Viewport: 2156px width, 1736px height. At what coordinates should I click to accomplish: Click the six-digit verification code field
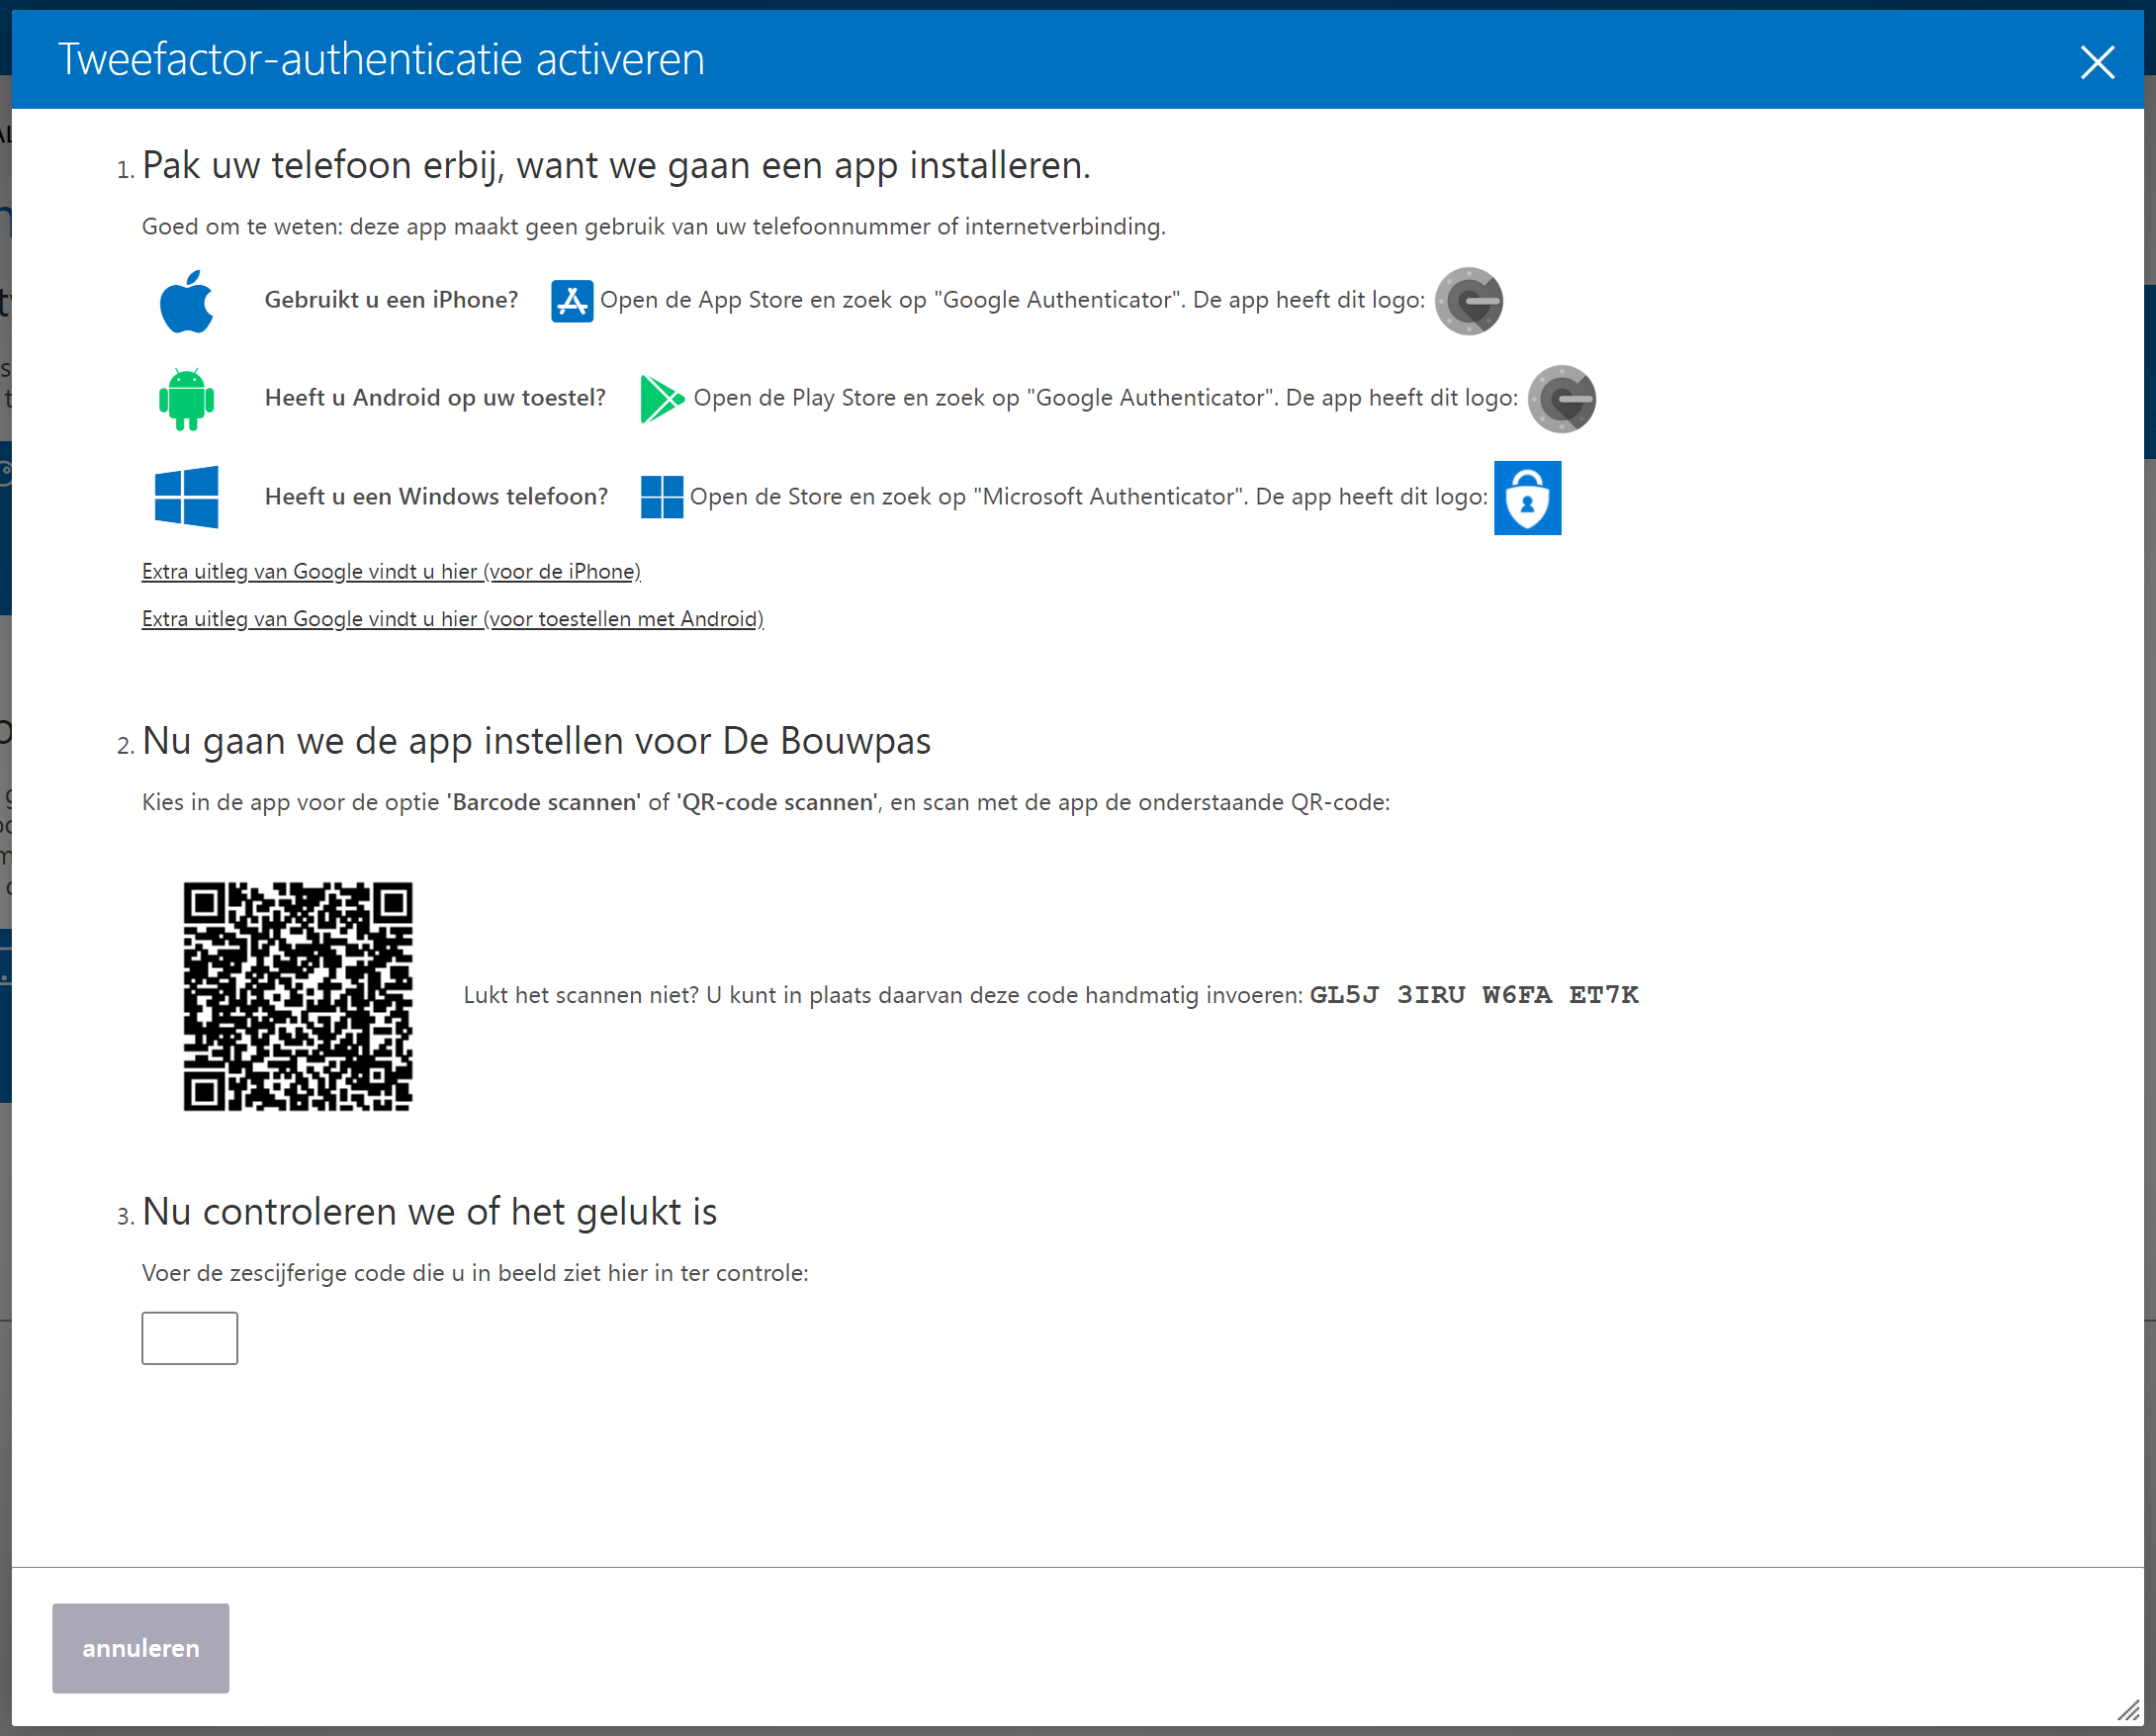190,1338
